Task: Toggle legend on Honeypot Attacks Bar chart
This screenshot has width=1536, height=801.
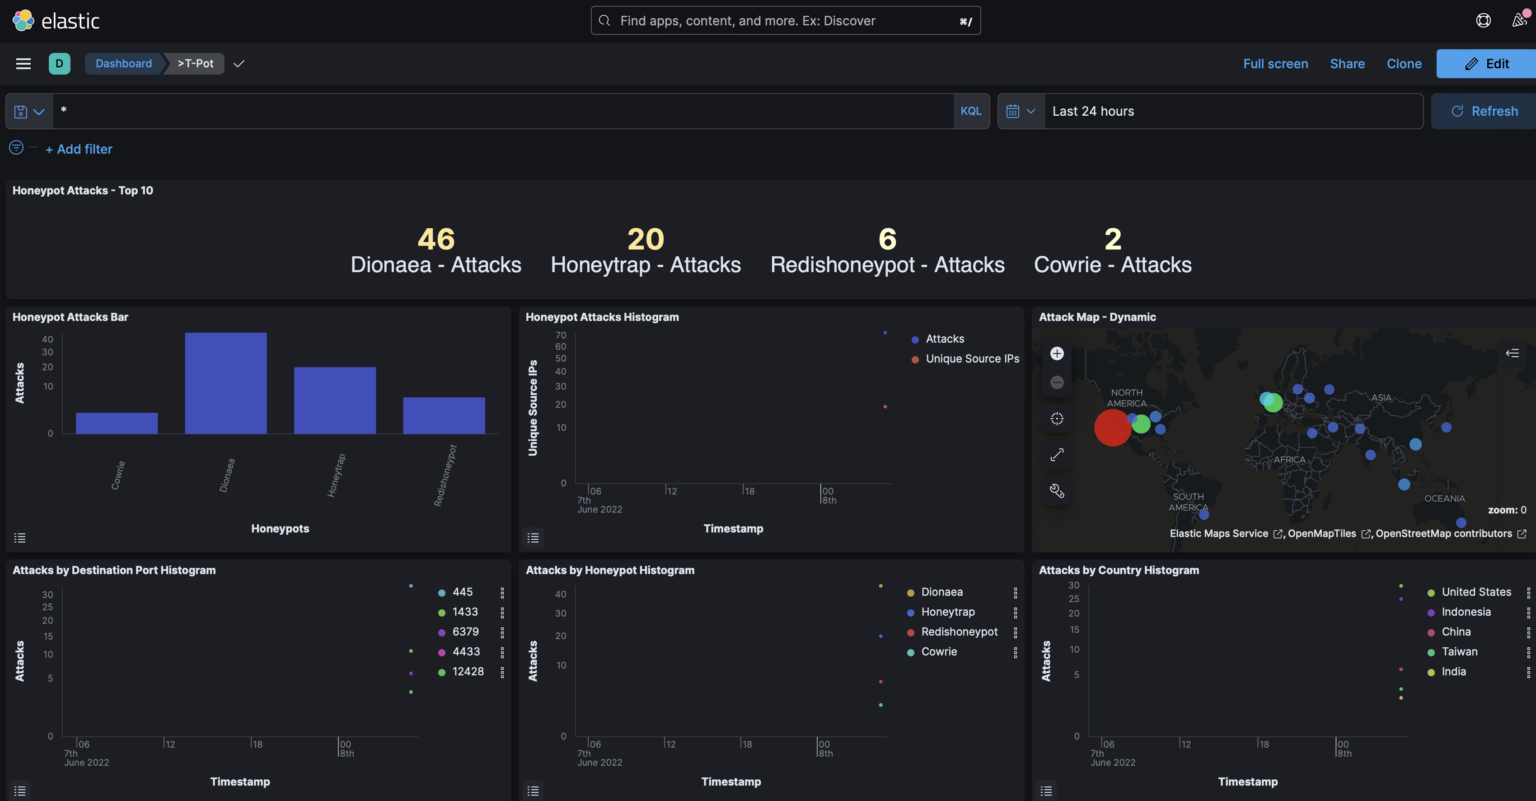Action: pyautogui.click(x=20, y=538)
